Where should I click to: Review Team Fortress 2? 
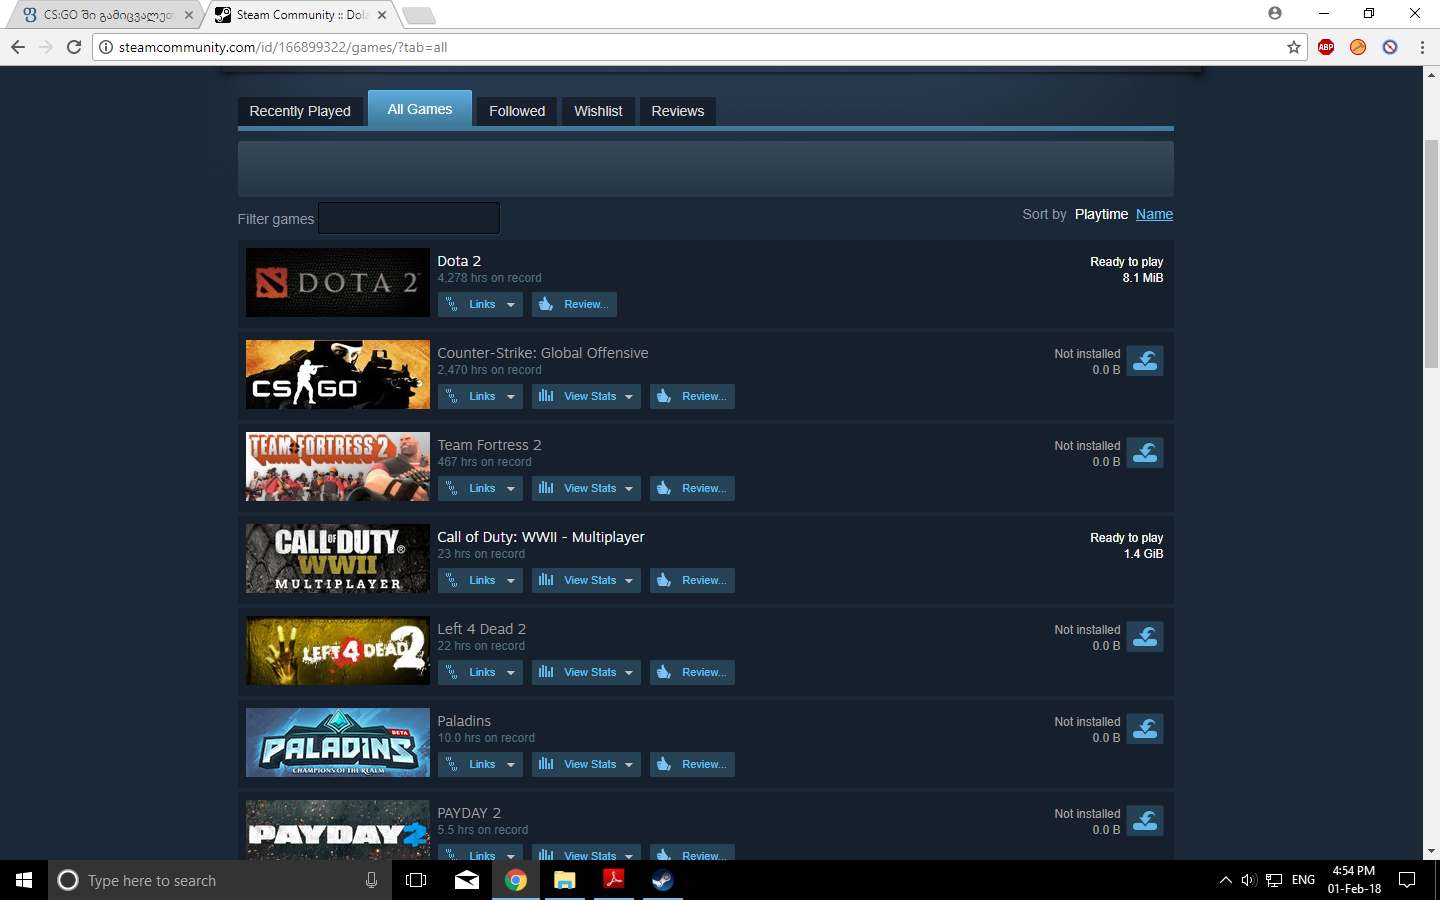[x=692, y=489]
